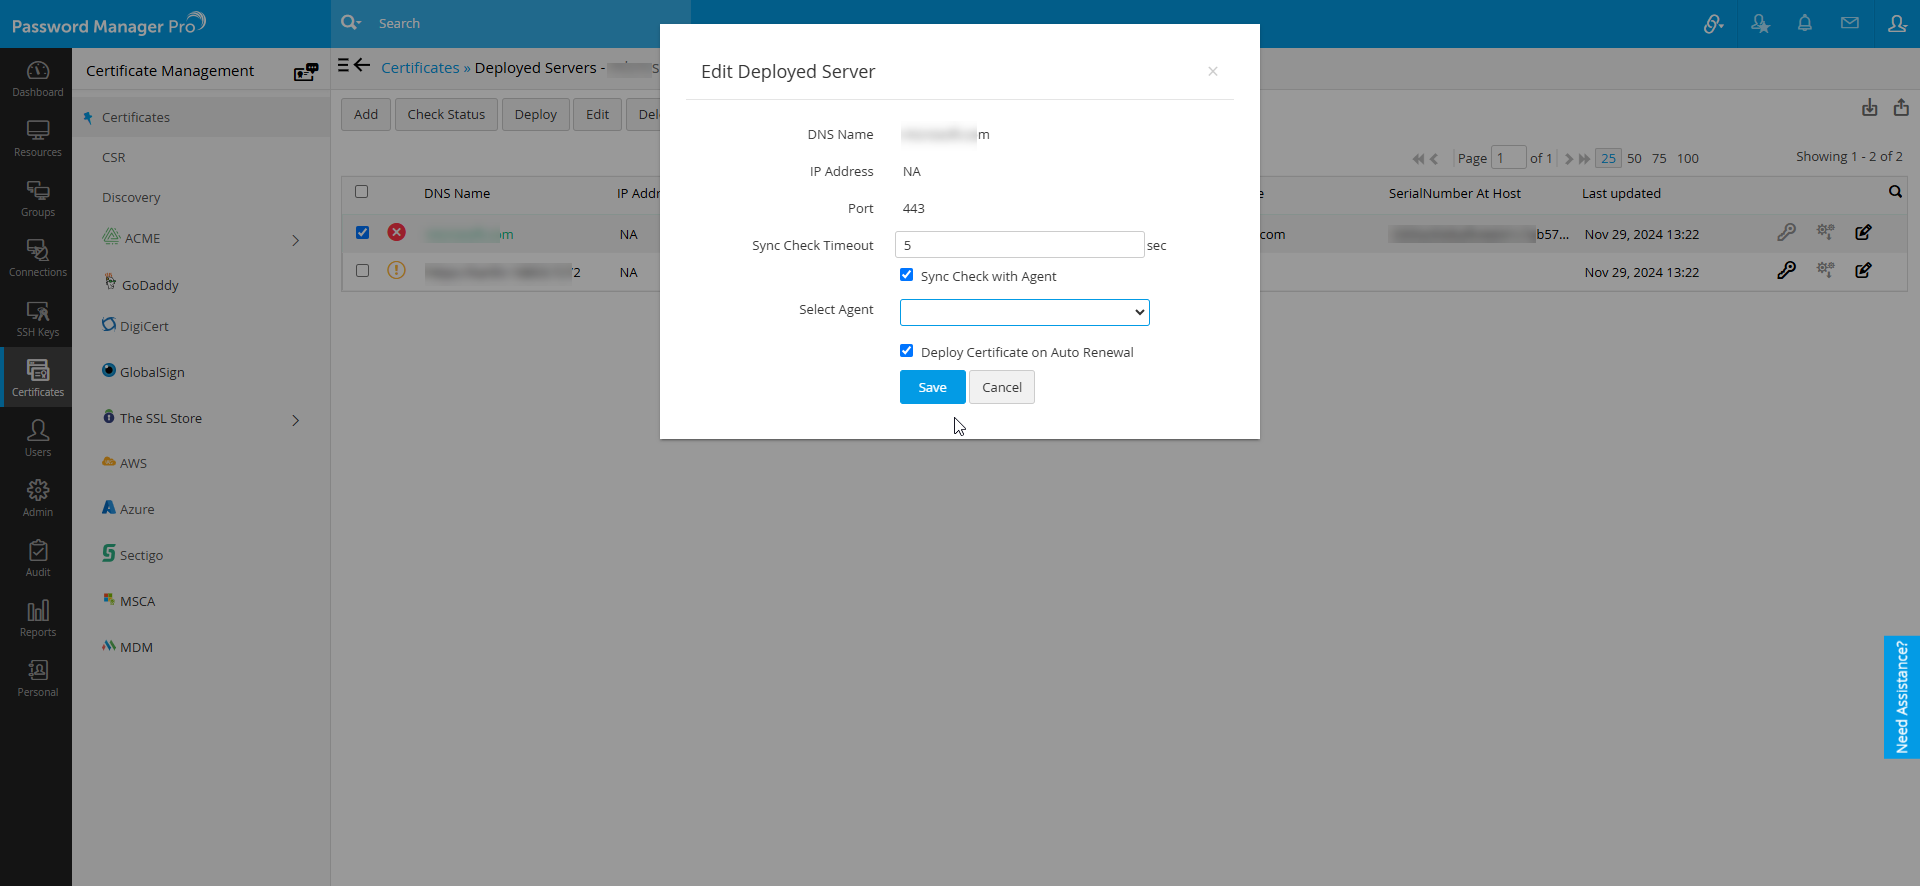This screenshot has height=886, width=1920.
Task: Select Sectigo in the left menu
Action: point(141,555)
